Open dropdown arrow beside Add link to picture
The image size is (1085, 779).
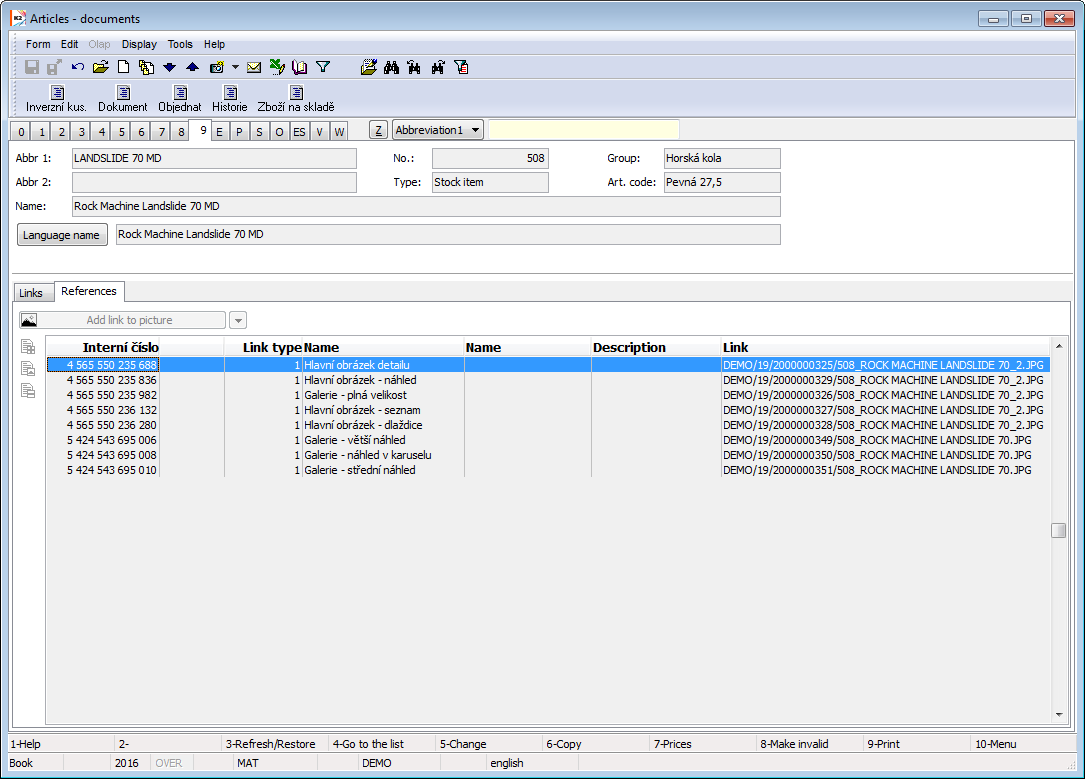[x=238, y=320]
